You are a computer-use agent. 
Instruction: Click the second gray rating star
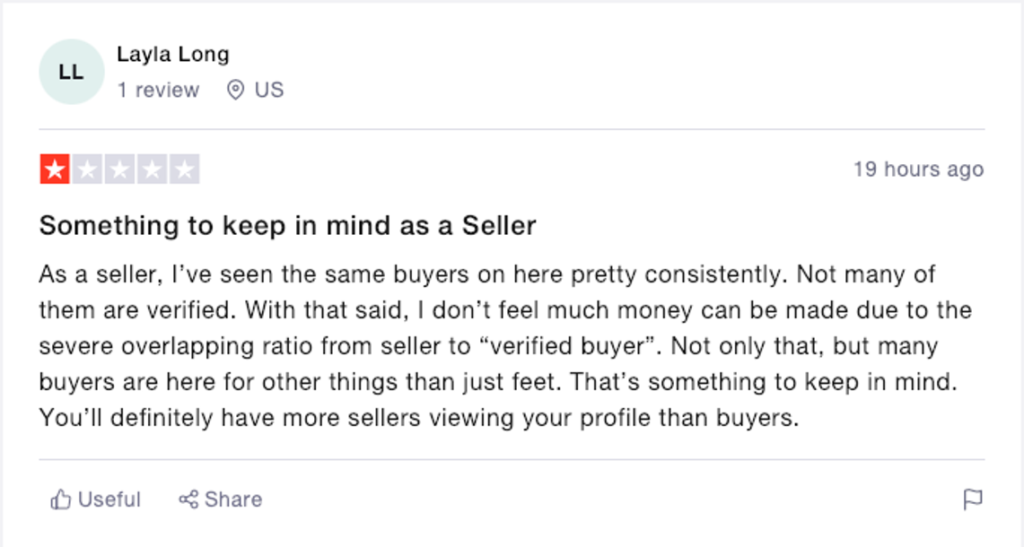tap(87, 170)
